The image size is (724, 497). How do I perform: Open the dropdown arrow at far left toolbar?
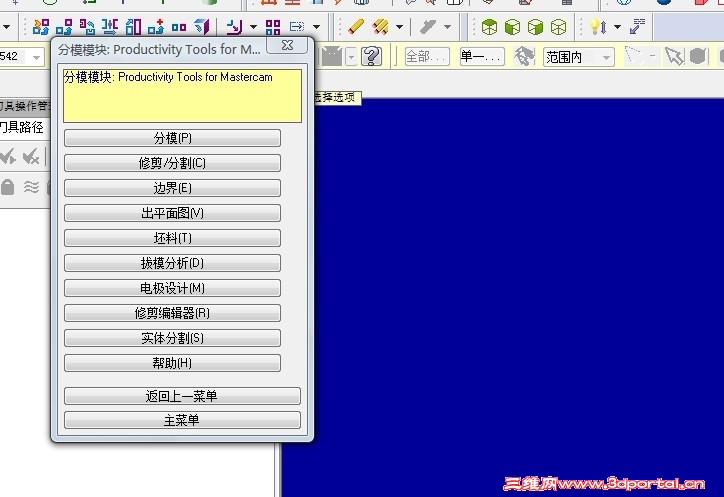pos(6,27)
